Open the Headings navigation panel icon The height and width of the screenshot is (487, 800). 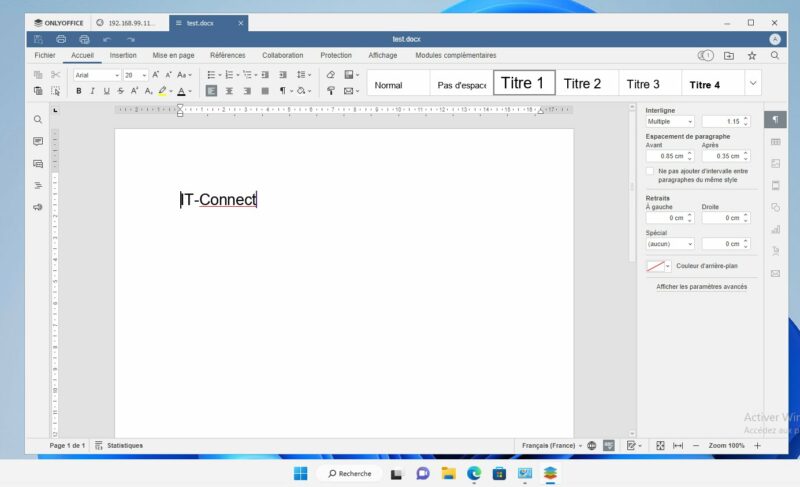coord(38,186)
